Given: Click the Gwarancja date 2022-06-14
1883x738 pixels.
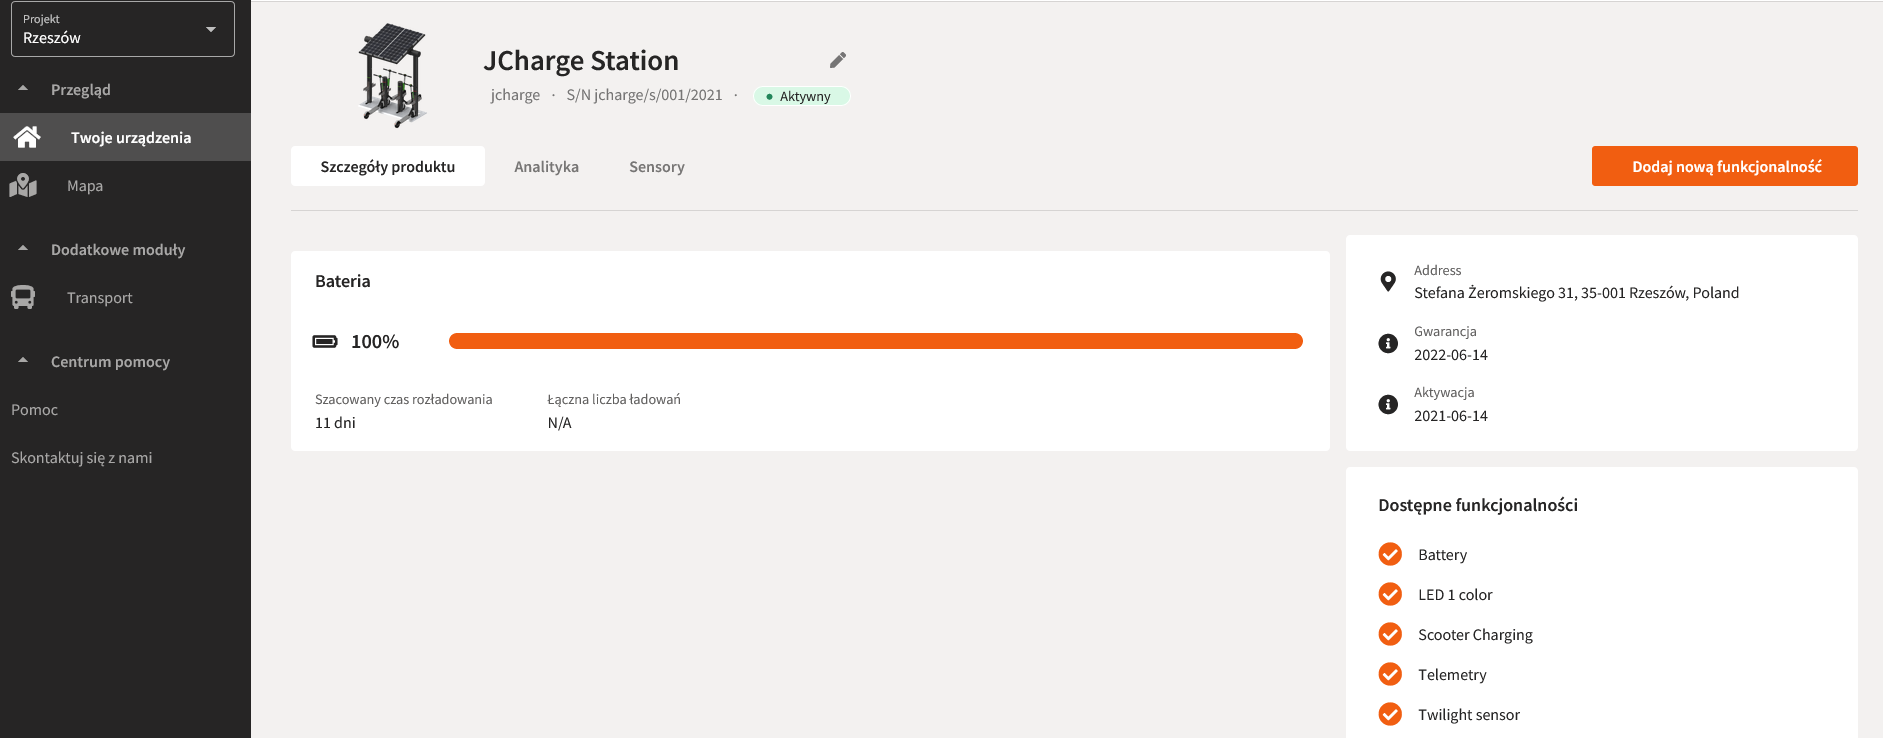Looking at the screenshot, I should coord(1451,355).
